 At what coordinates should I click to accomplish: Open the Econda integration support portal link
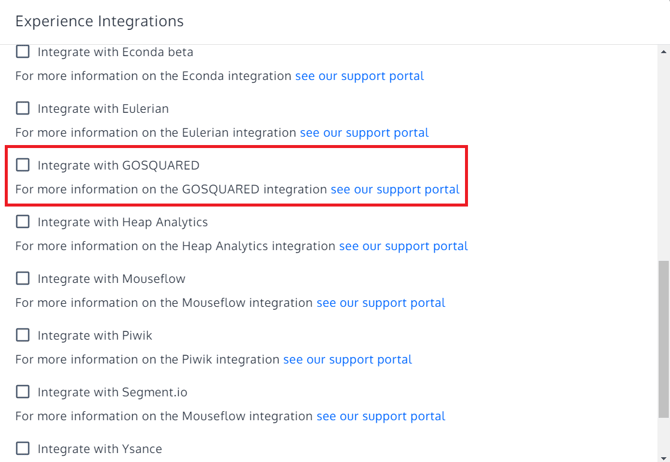pos(359,76)
